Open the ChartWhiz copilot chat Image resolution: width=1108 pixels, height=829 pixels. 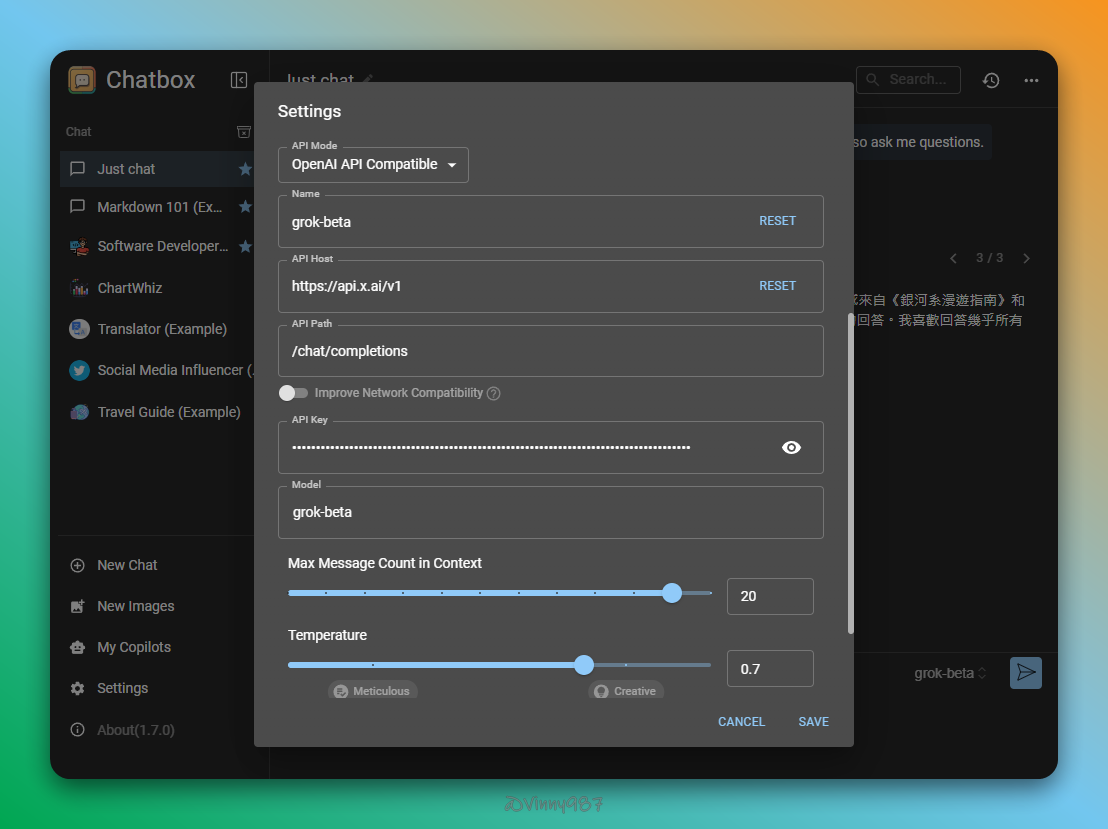[x=130, y=288]
